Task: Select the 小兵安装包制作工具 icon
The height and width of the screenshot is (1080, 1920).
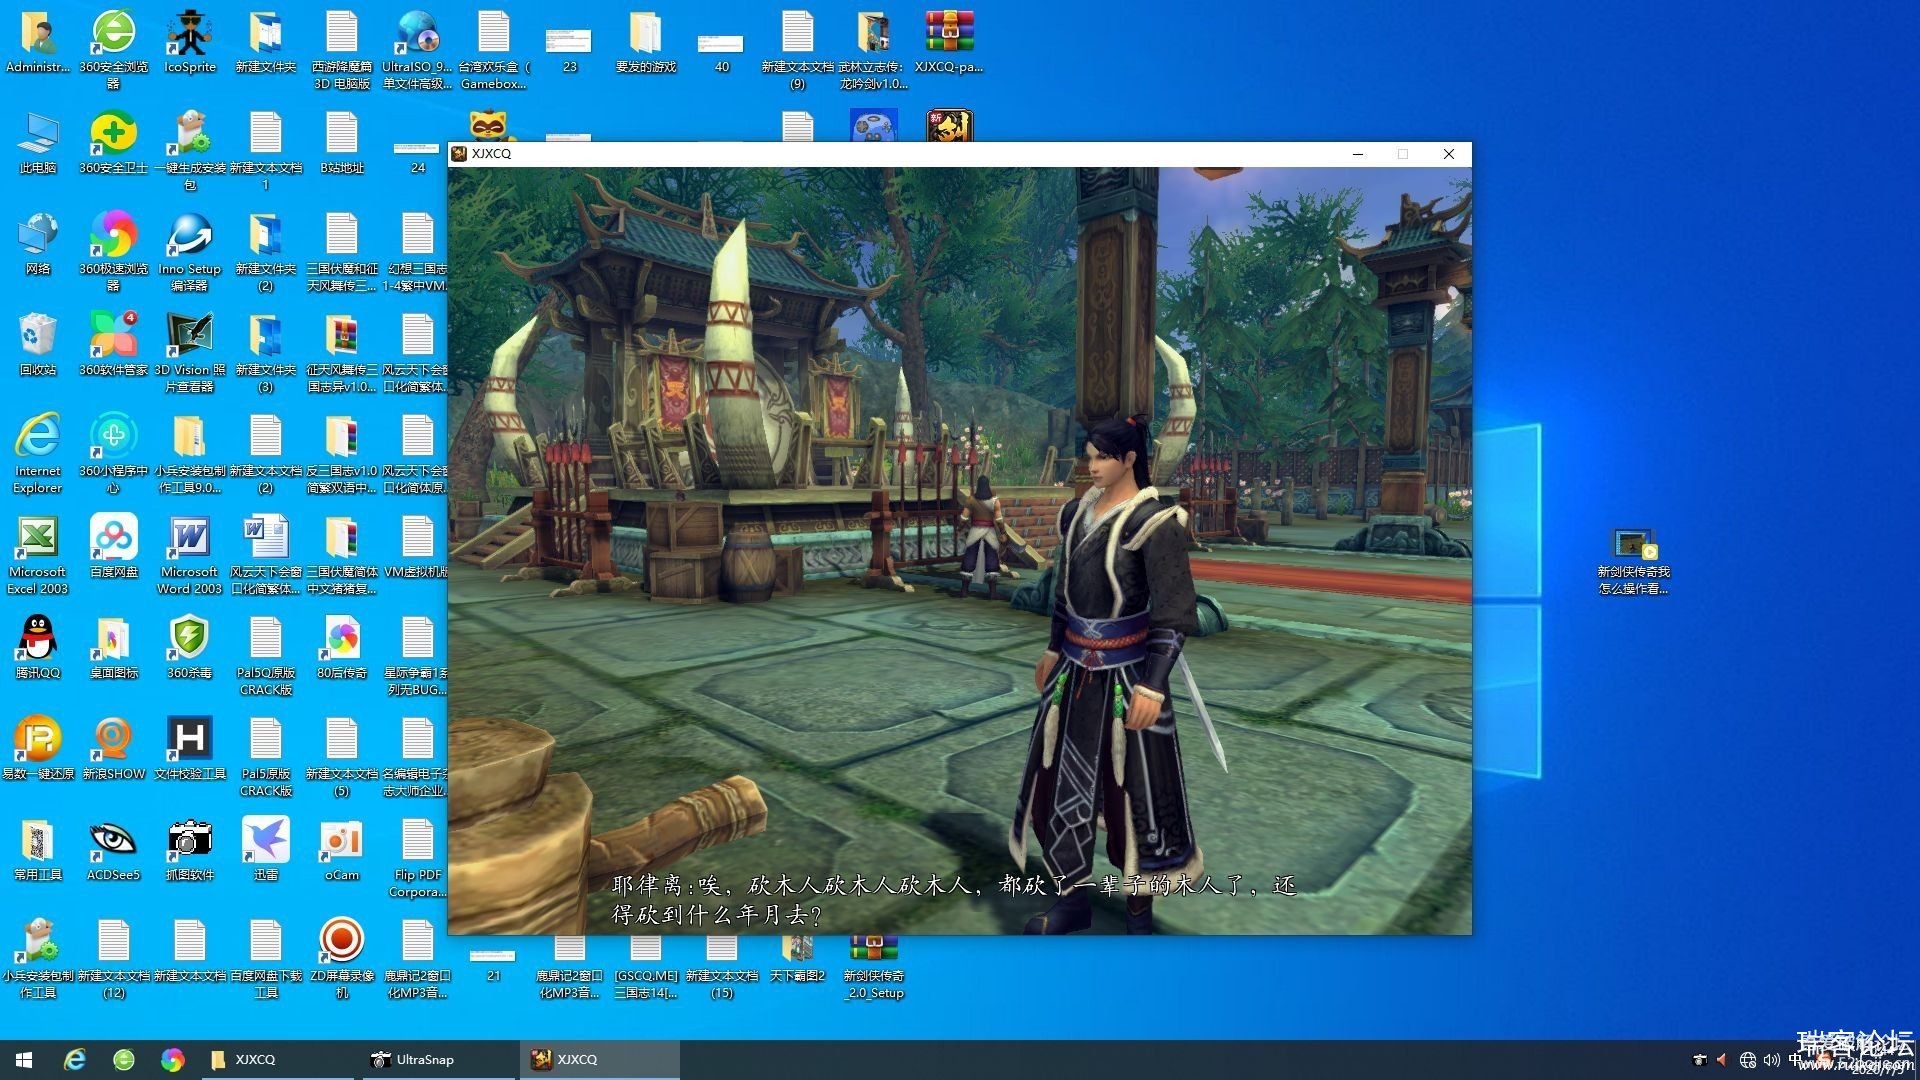Action: click(x=38, y=957)
